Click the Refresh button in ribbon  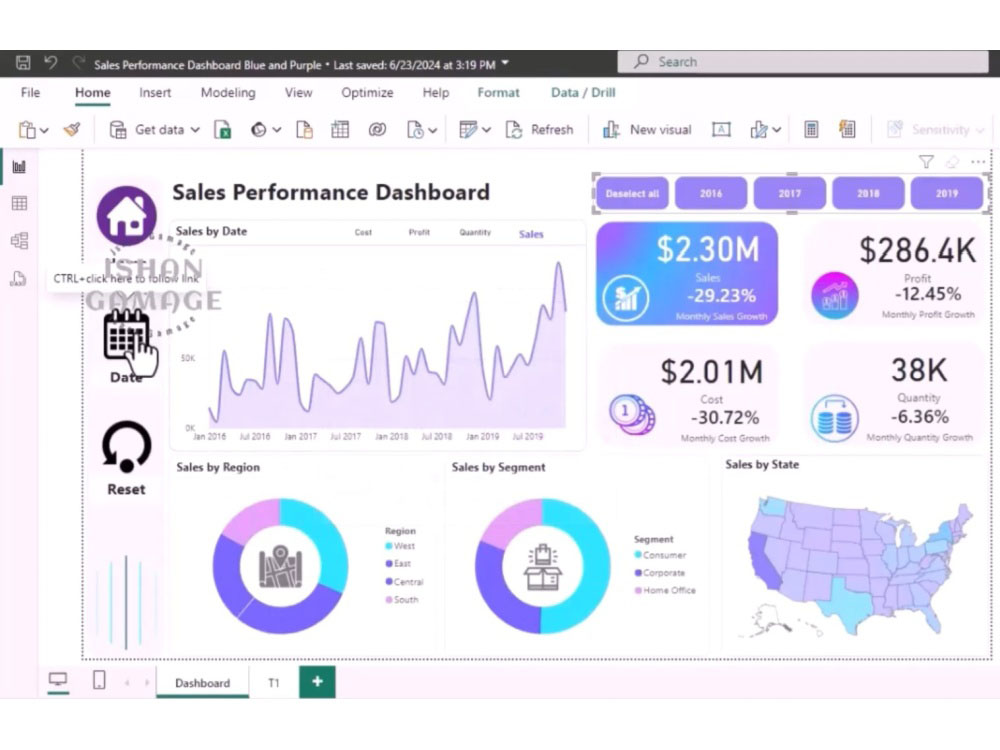540,129
